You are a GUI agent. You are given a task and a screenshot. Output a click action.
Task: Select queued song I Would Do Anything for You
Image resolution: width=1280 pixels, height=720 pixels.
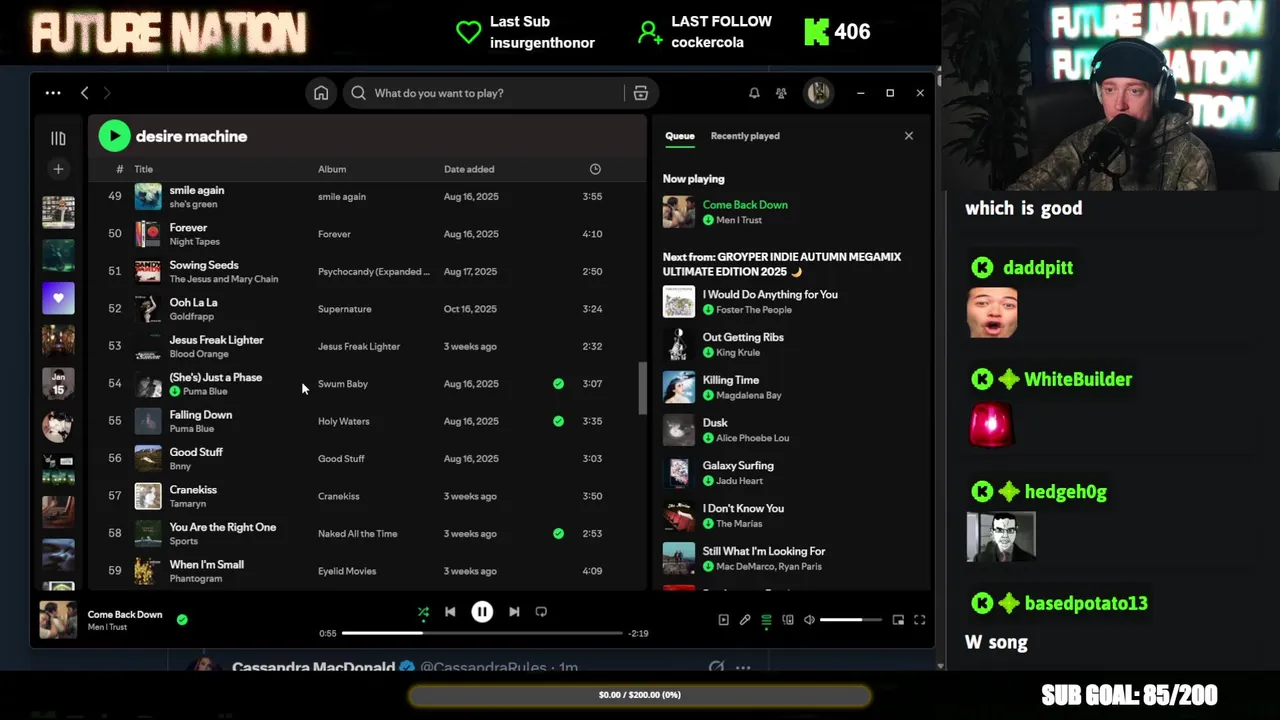pos(790,302)
